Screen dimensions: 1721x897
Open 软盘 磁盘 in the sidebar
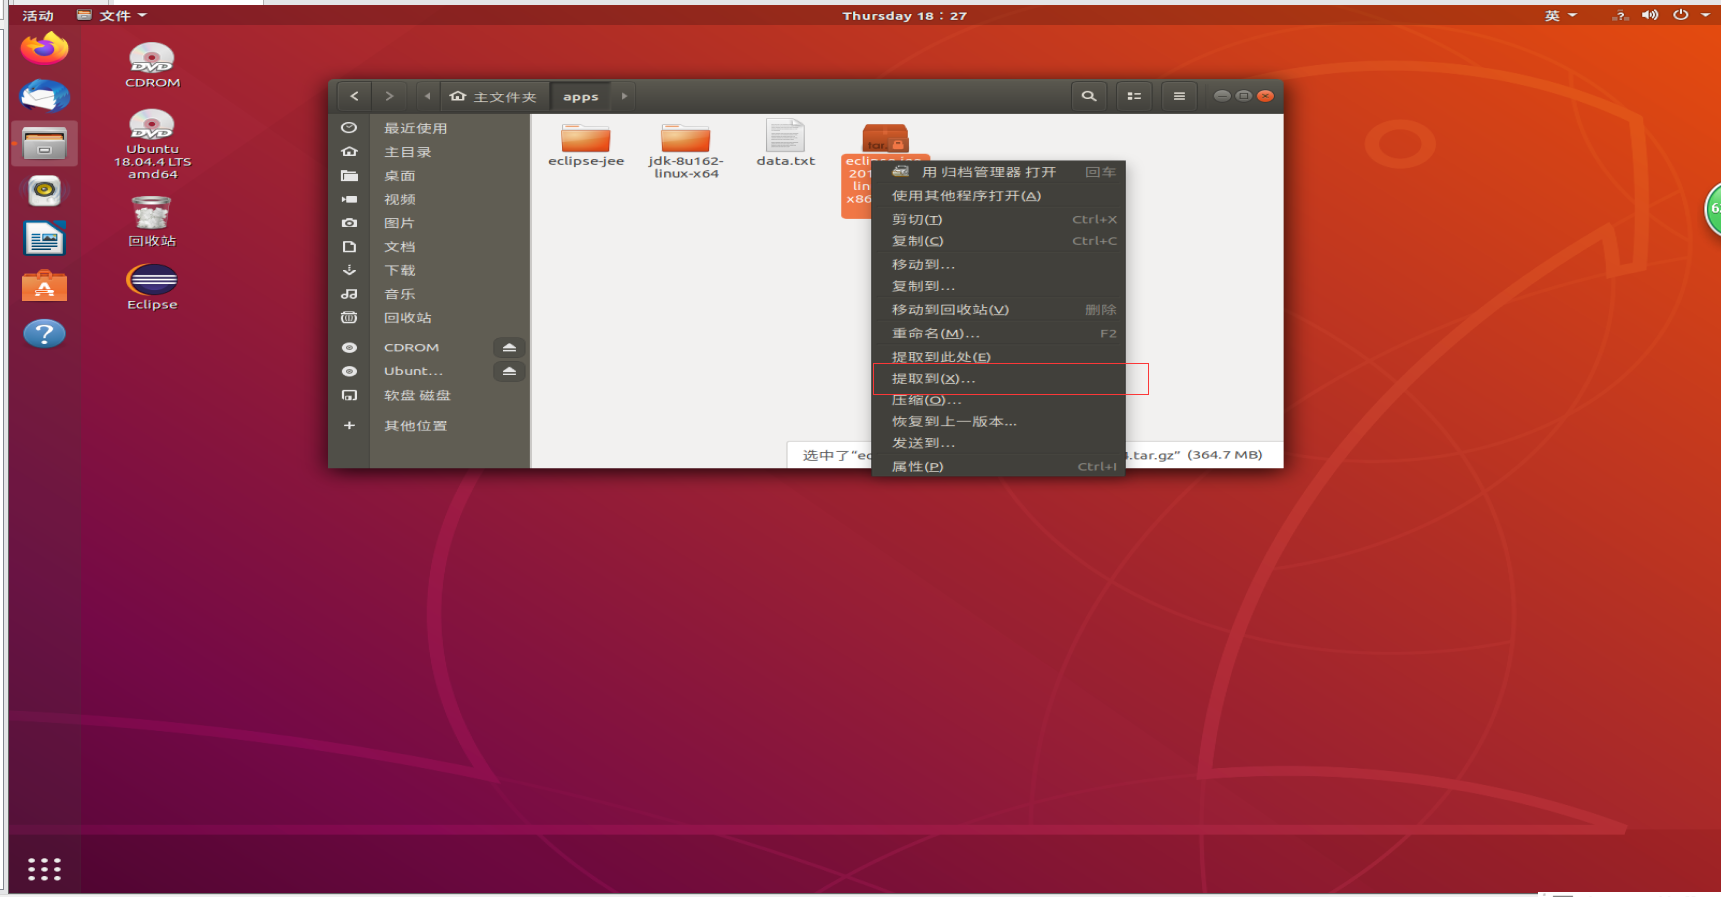[430, 396]
